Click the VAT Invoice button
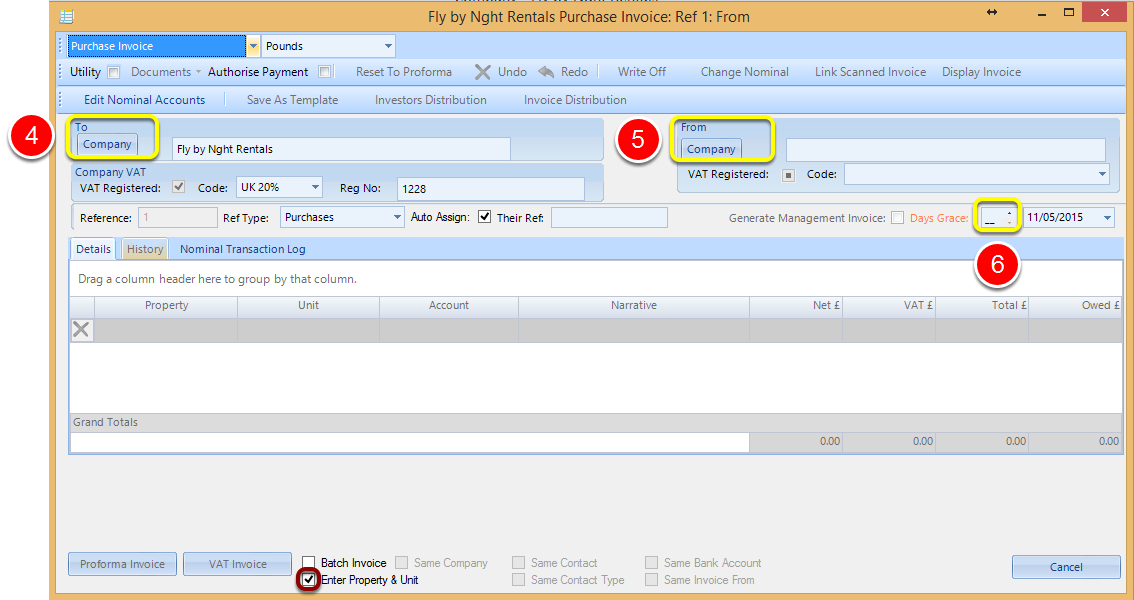The image size is (1134, 600). tap(237, 564)
